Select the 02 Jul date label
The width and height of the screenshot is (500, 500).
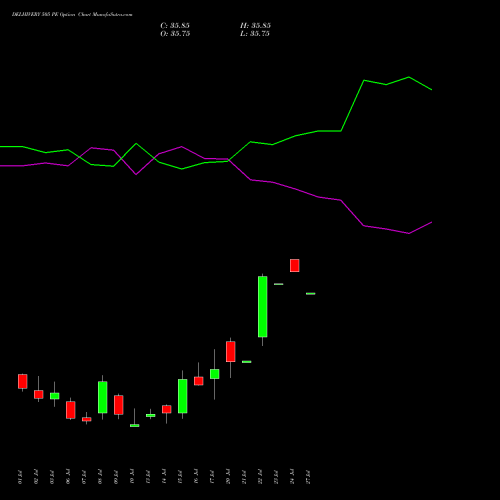(x=36, y=477)
